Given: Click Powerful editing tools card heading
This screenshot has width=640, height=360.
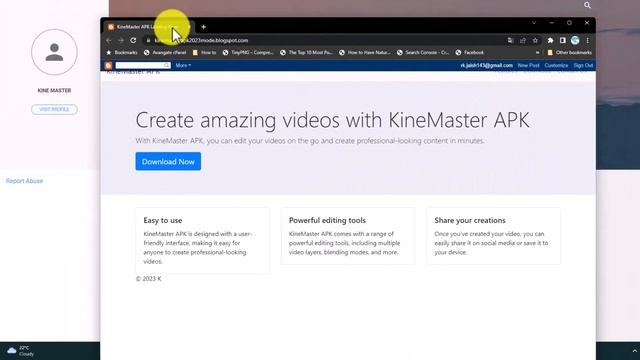Looking at the screenshot, I should (x=327, y=220).
